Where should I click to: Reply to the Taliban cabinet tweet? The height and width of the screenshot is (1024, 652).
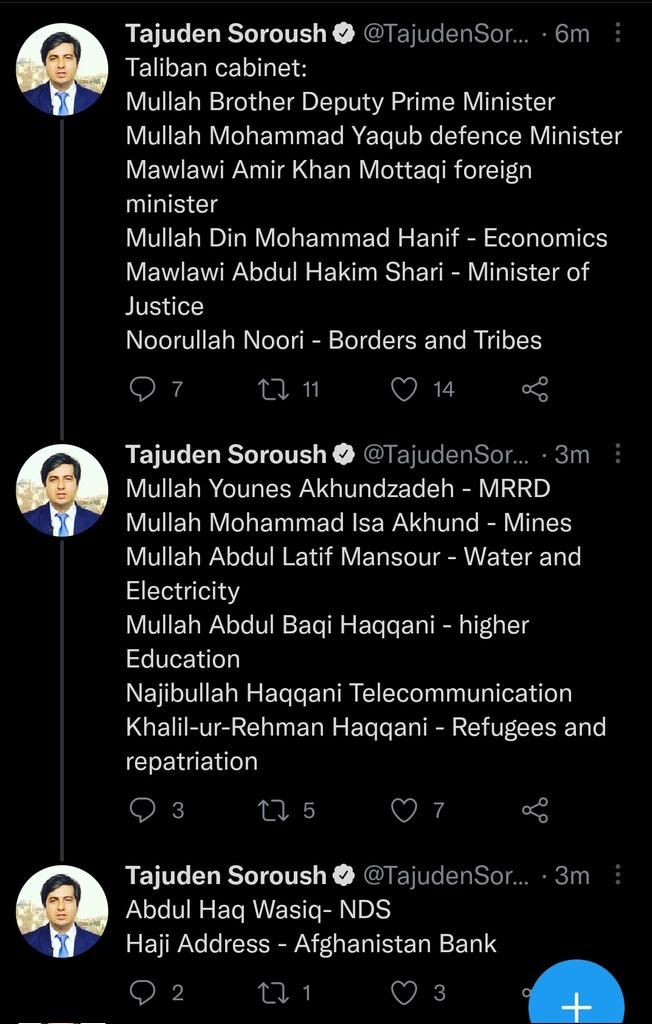click(143, 389)
